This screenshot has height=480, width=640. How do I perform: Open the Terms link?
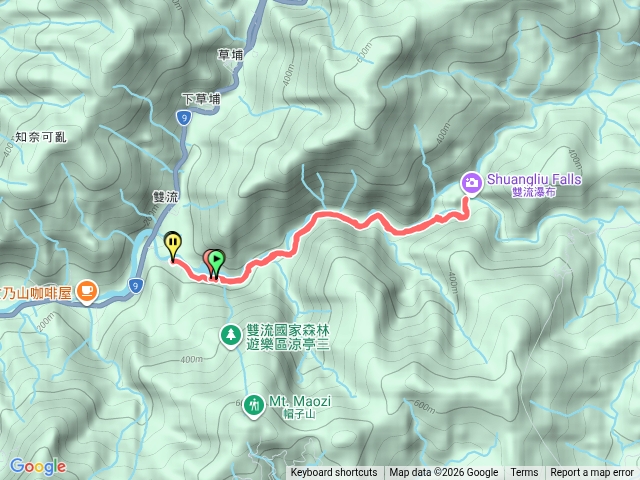(524, 473)
